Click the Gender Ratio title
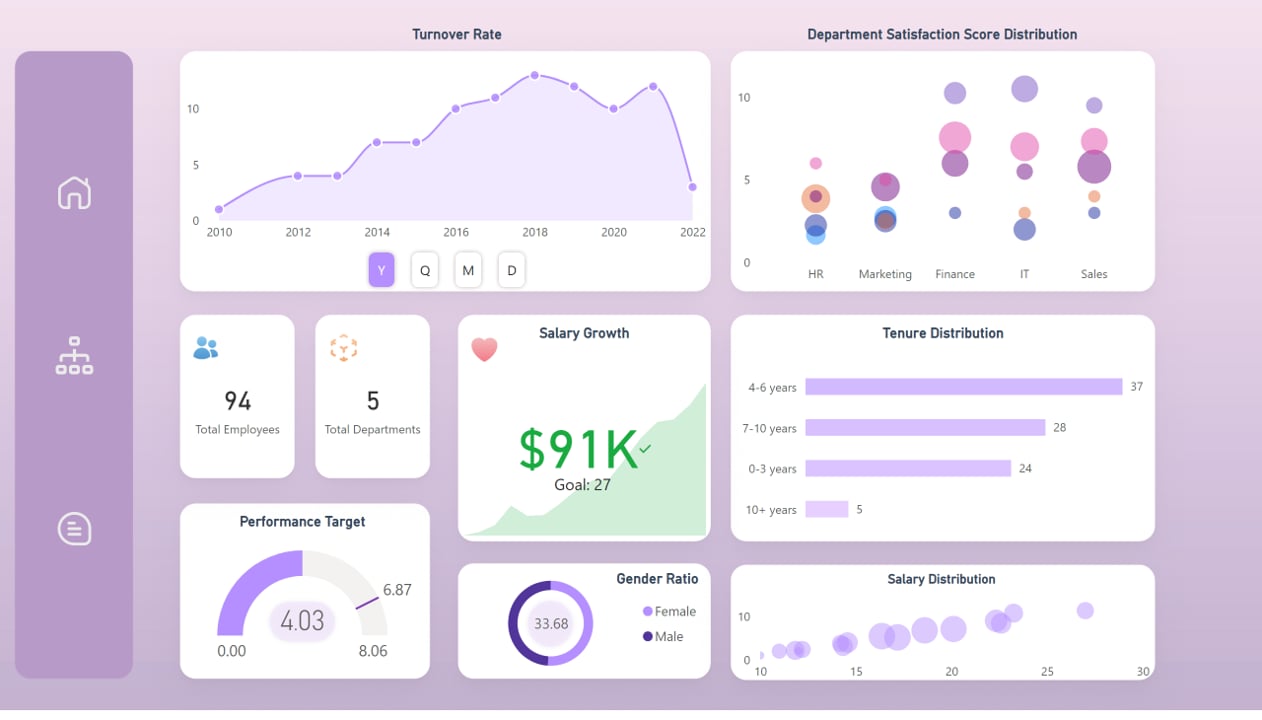Viewport: 1262px width, 720px height. point(657,578)
